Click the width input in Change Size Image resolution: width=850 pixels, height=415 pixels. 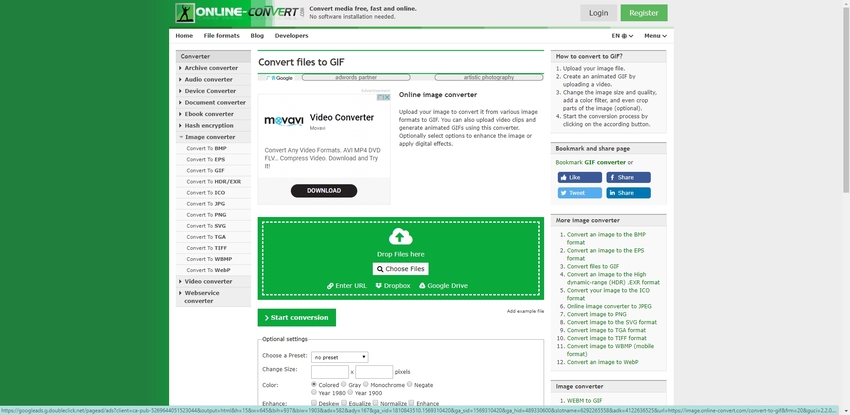[329, 371]
